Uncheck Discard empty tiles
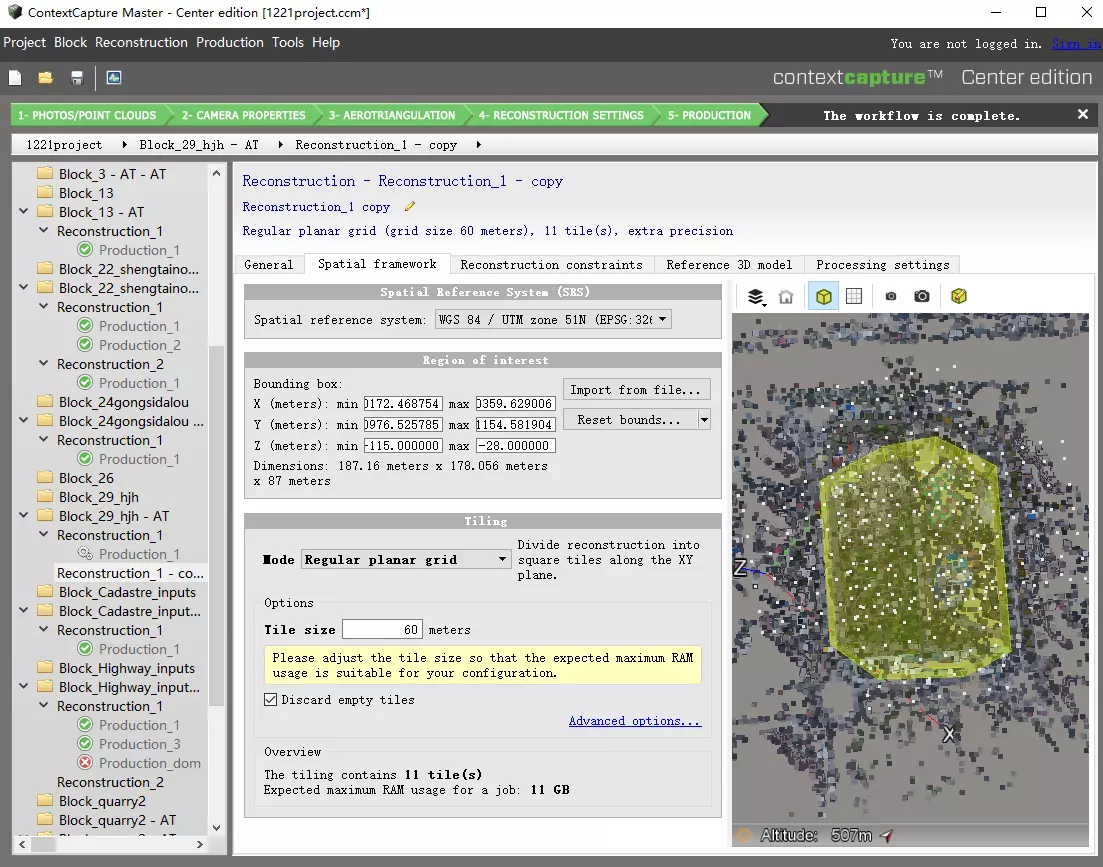This screenshot has height=867, width=1103. coord(271,700)
